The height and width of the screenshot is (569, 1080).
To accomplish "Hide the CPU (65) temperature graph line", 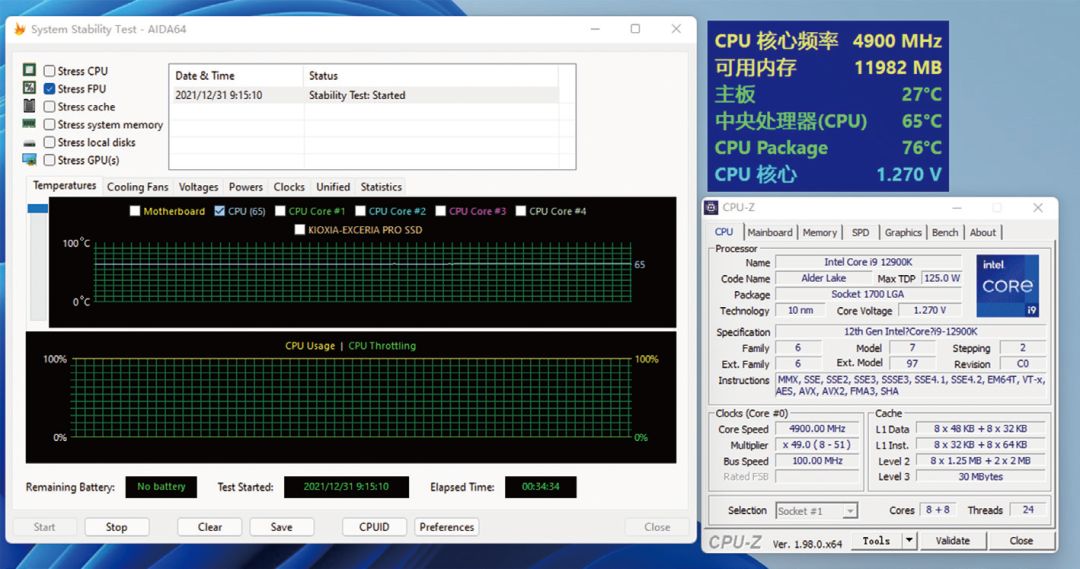I will [220, 211].
